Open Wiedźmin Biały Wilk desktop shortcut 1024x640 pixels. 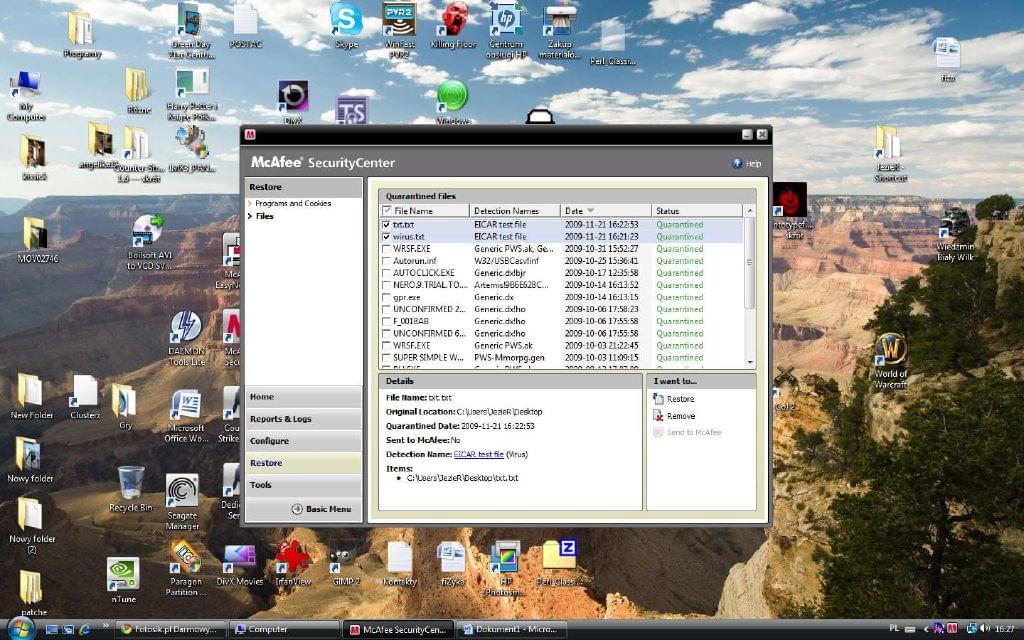tap(955, 234)
